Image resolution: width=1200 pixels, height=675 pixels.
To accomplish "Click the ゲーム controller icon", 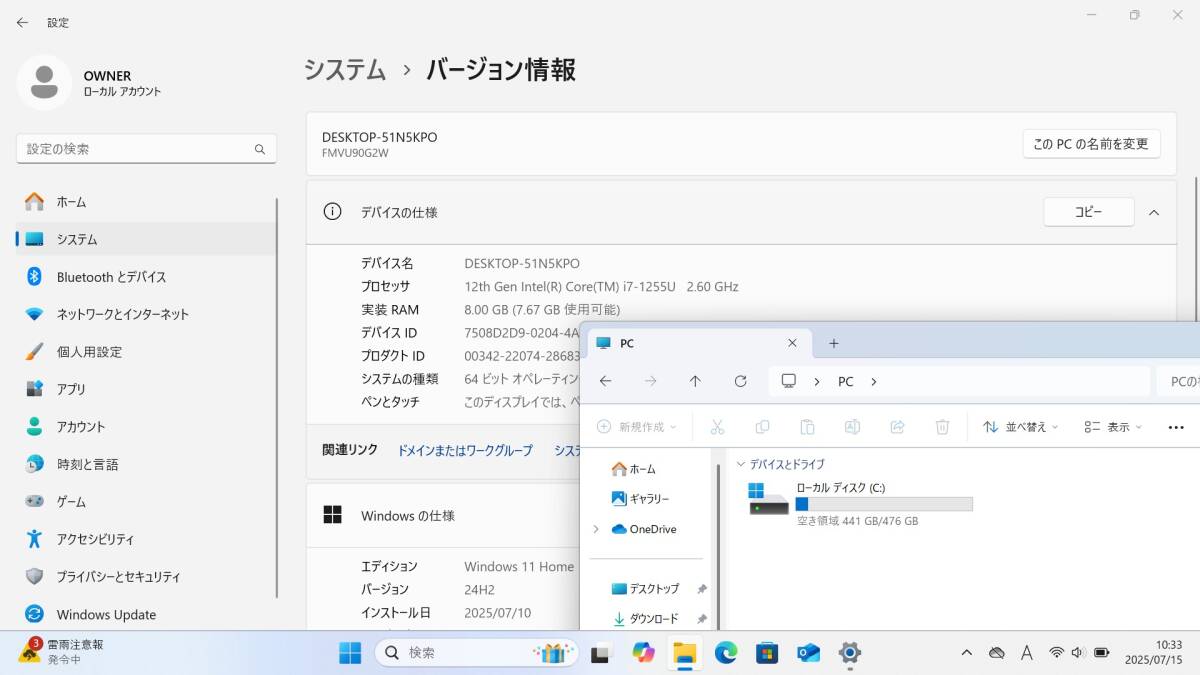I will tap(34, 501).
